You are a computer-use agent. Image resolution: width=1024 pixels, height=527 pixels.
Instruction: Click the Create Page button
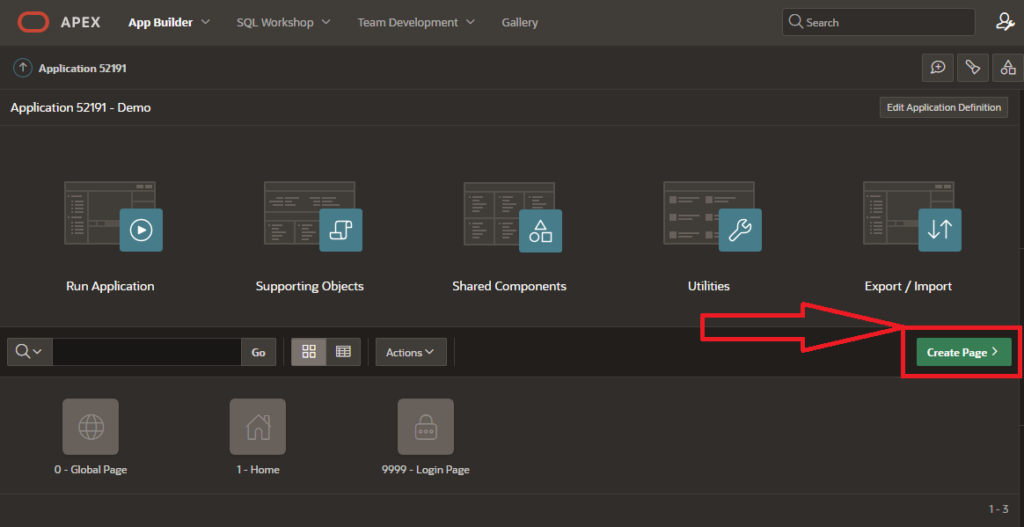coord(963,352)
